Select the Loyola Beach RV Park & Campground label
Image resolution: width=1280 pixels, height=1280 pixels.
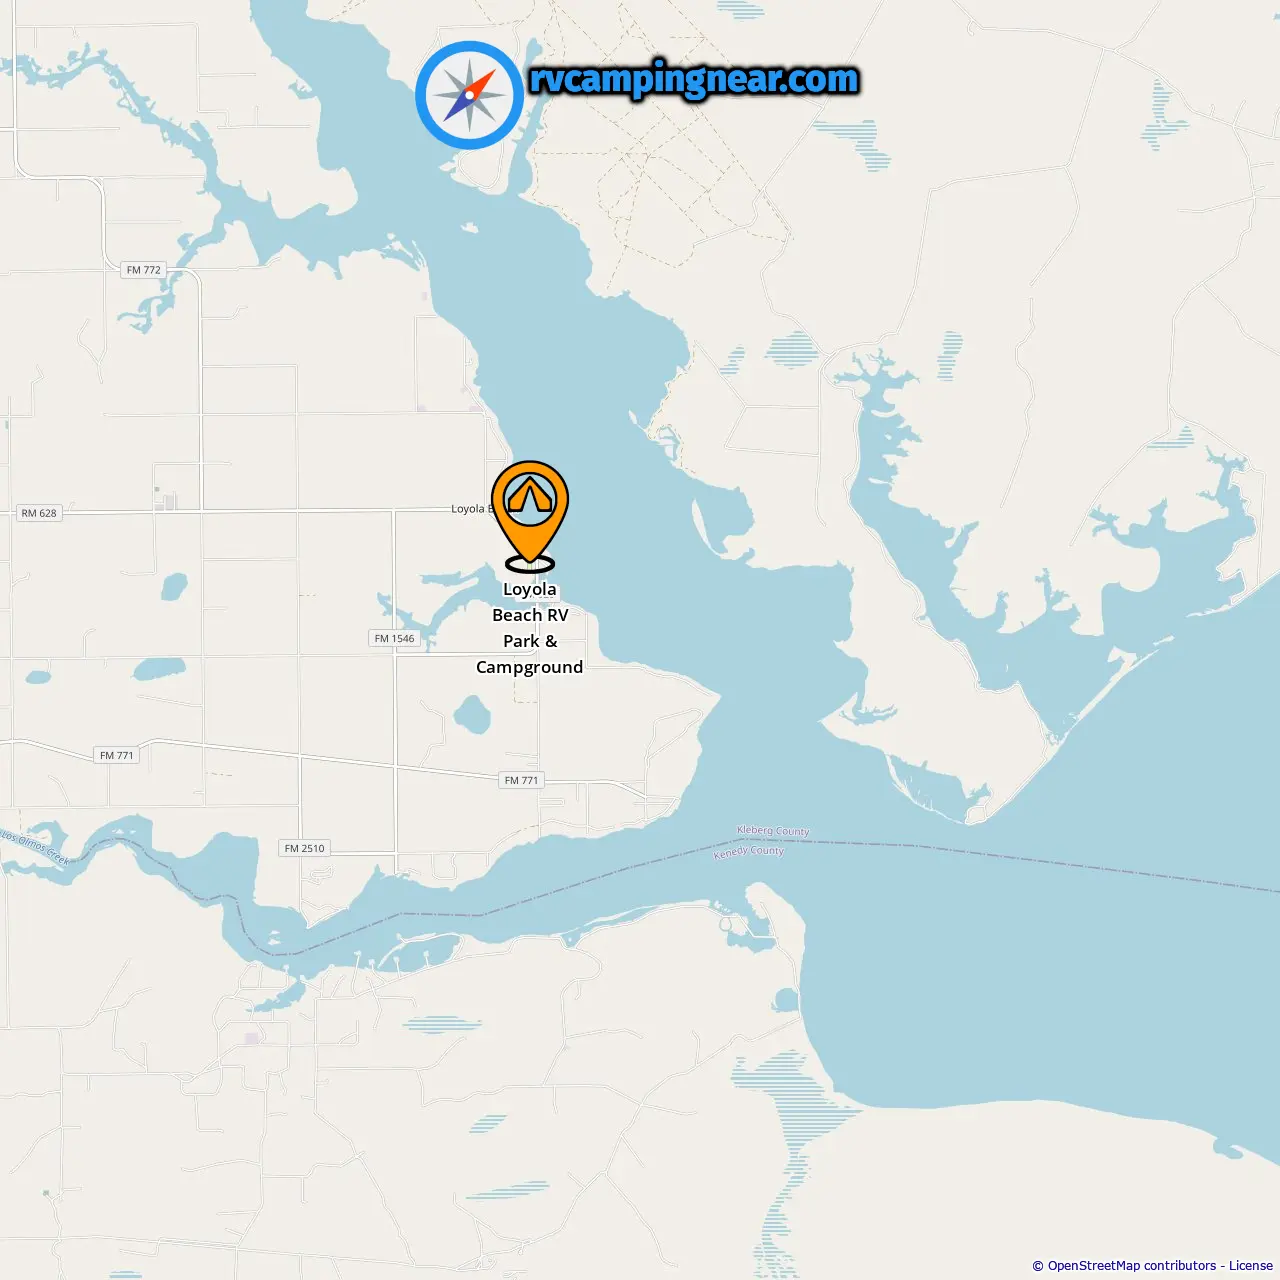530,628
